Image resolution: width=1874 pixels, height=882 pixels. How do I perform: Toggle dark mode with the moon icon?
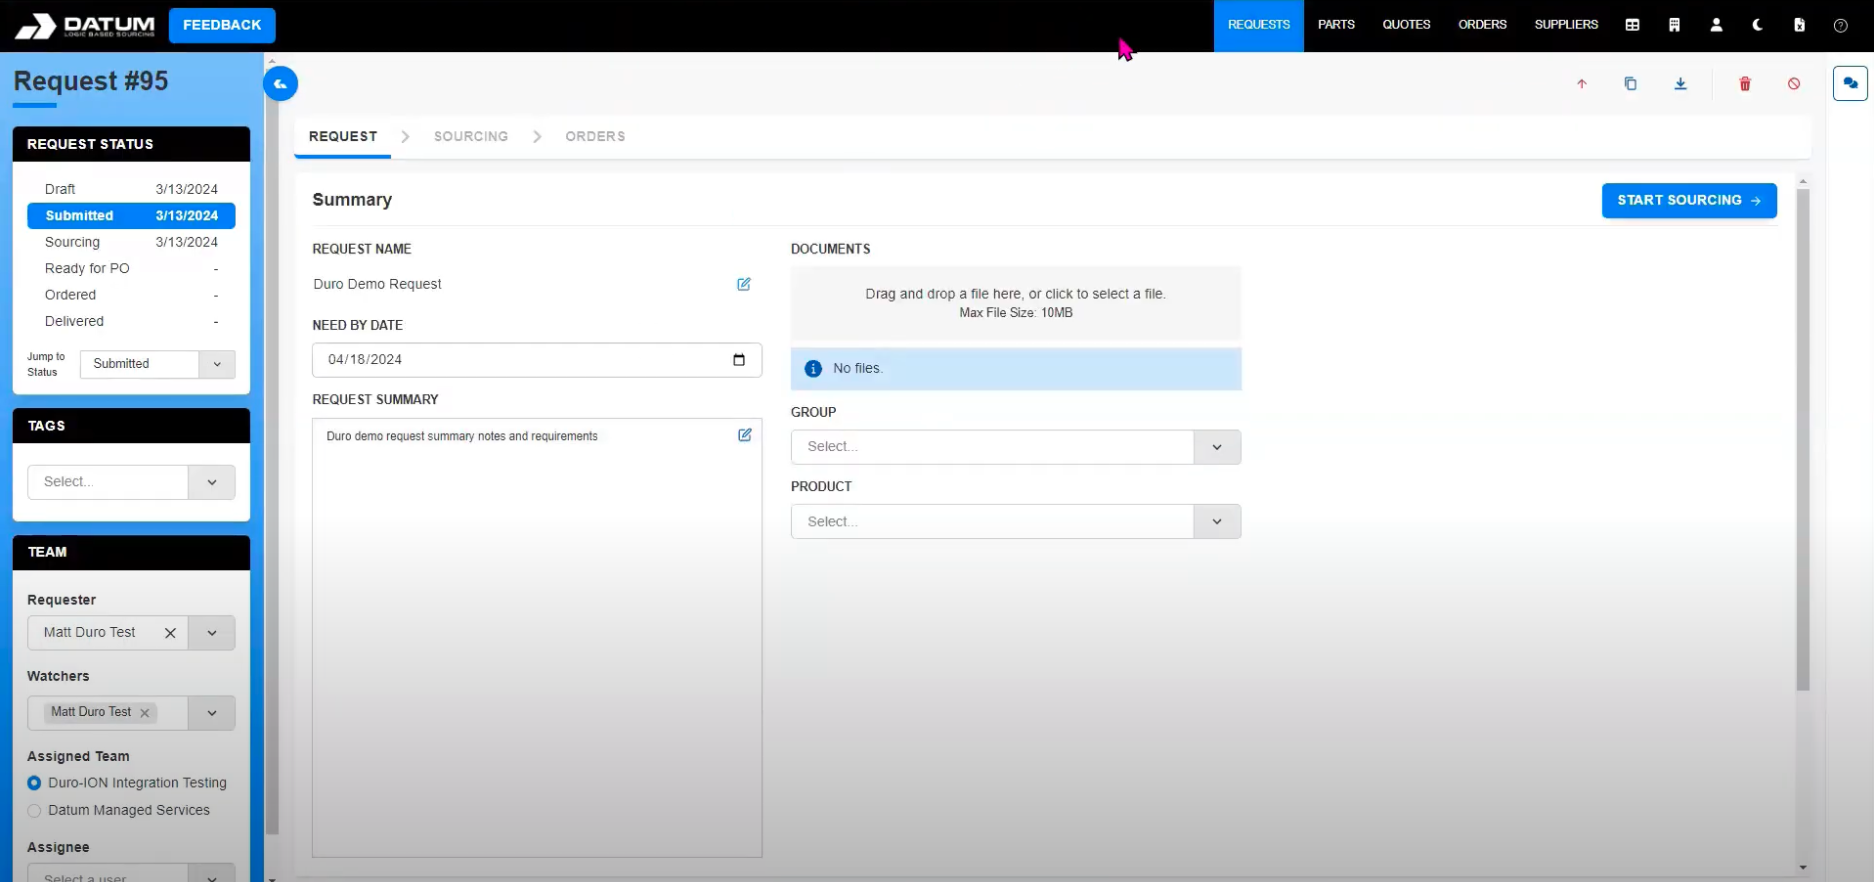point(1757,25)
